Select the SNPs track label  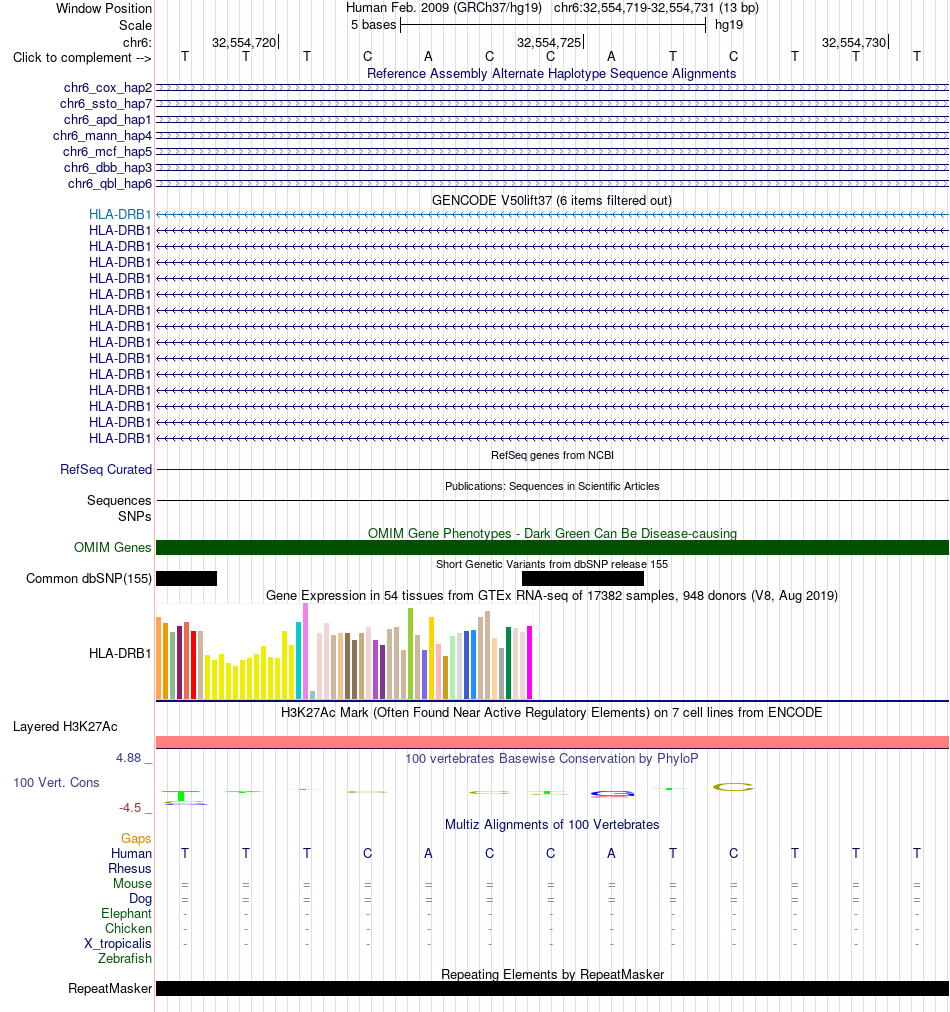(x=134, y=516)
